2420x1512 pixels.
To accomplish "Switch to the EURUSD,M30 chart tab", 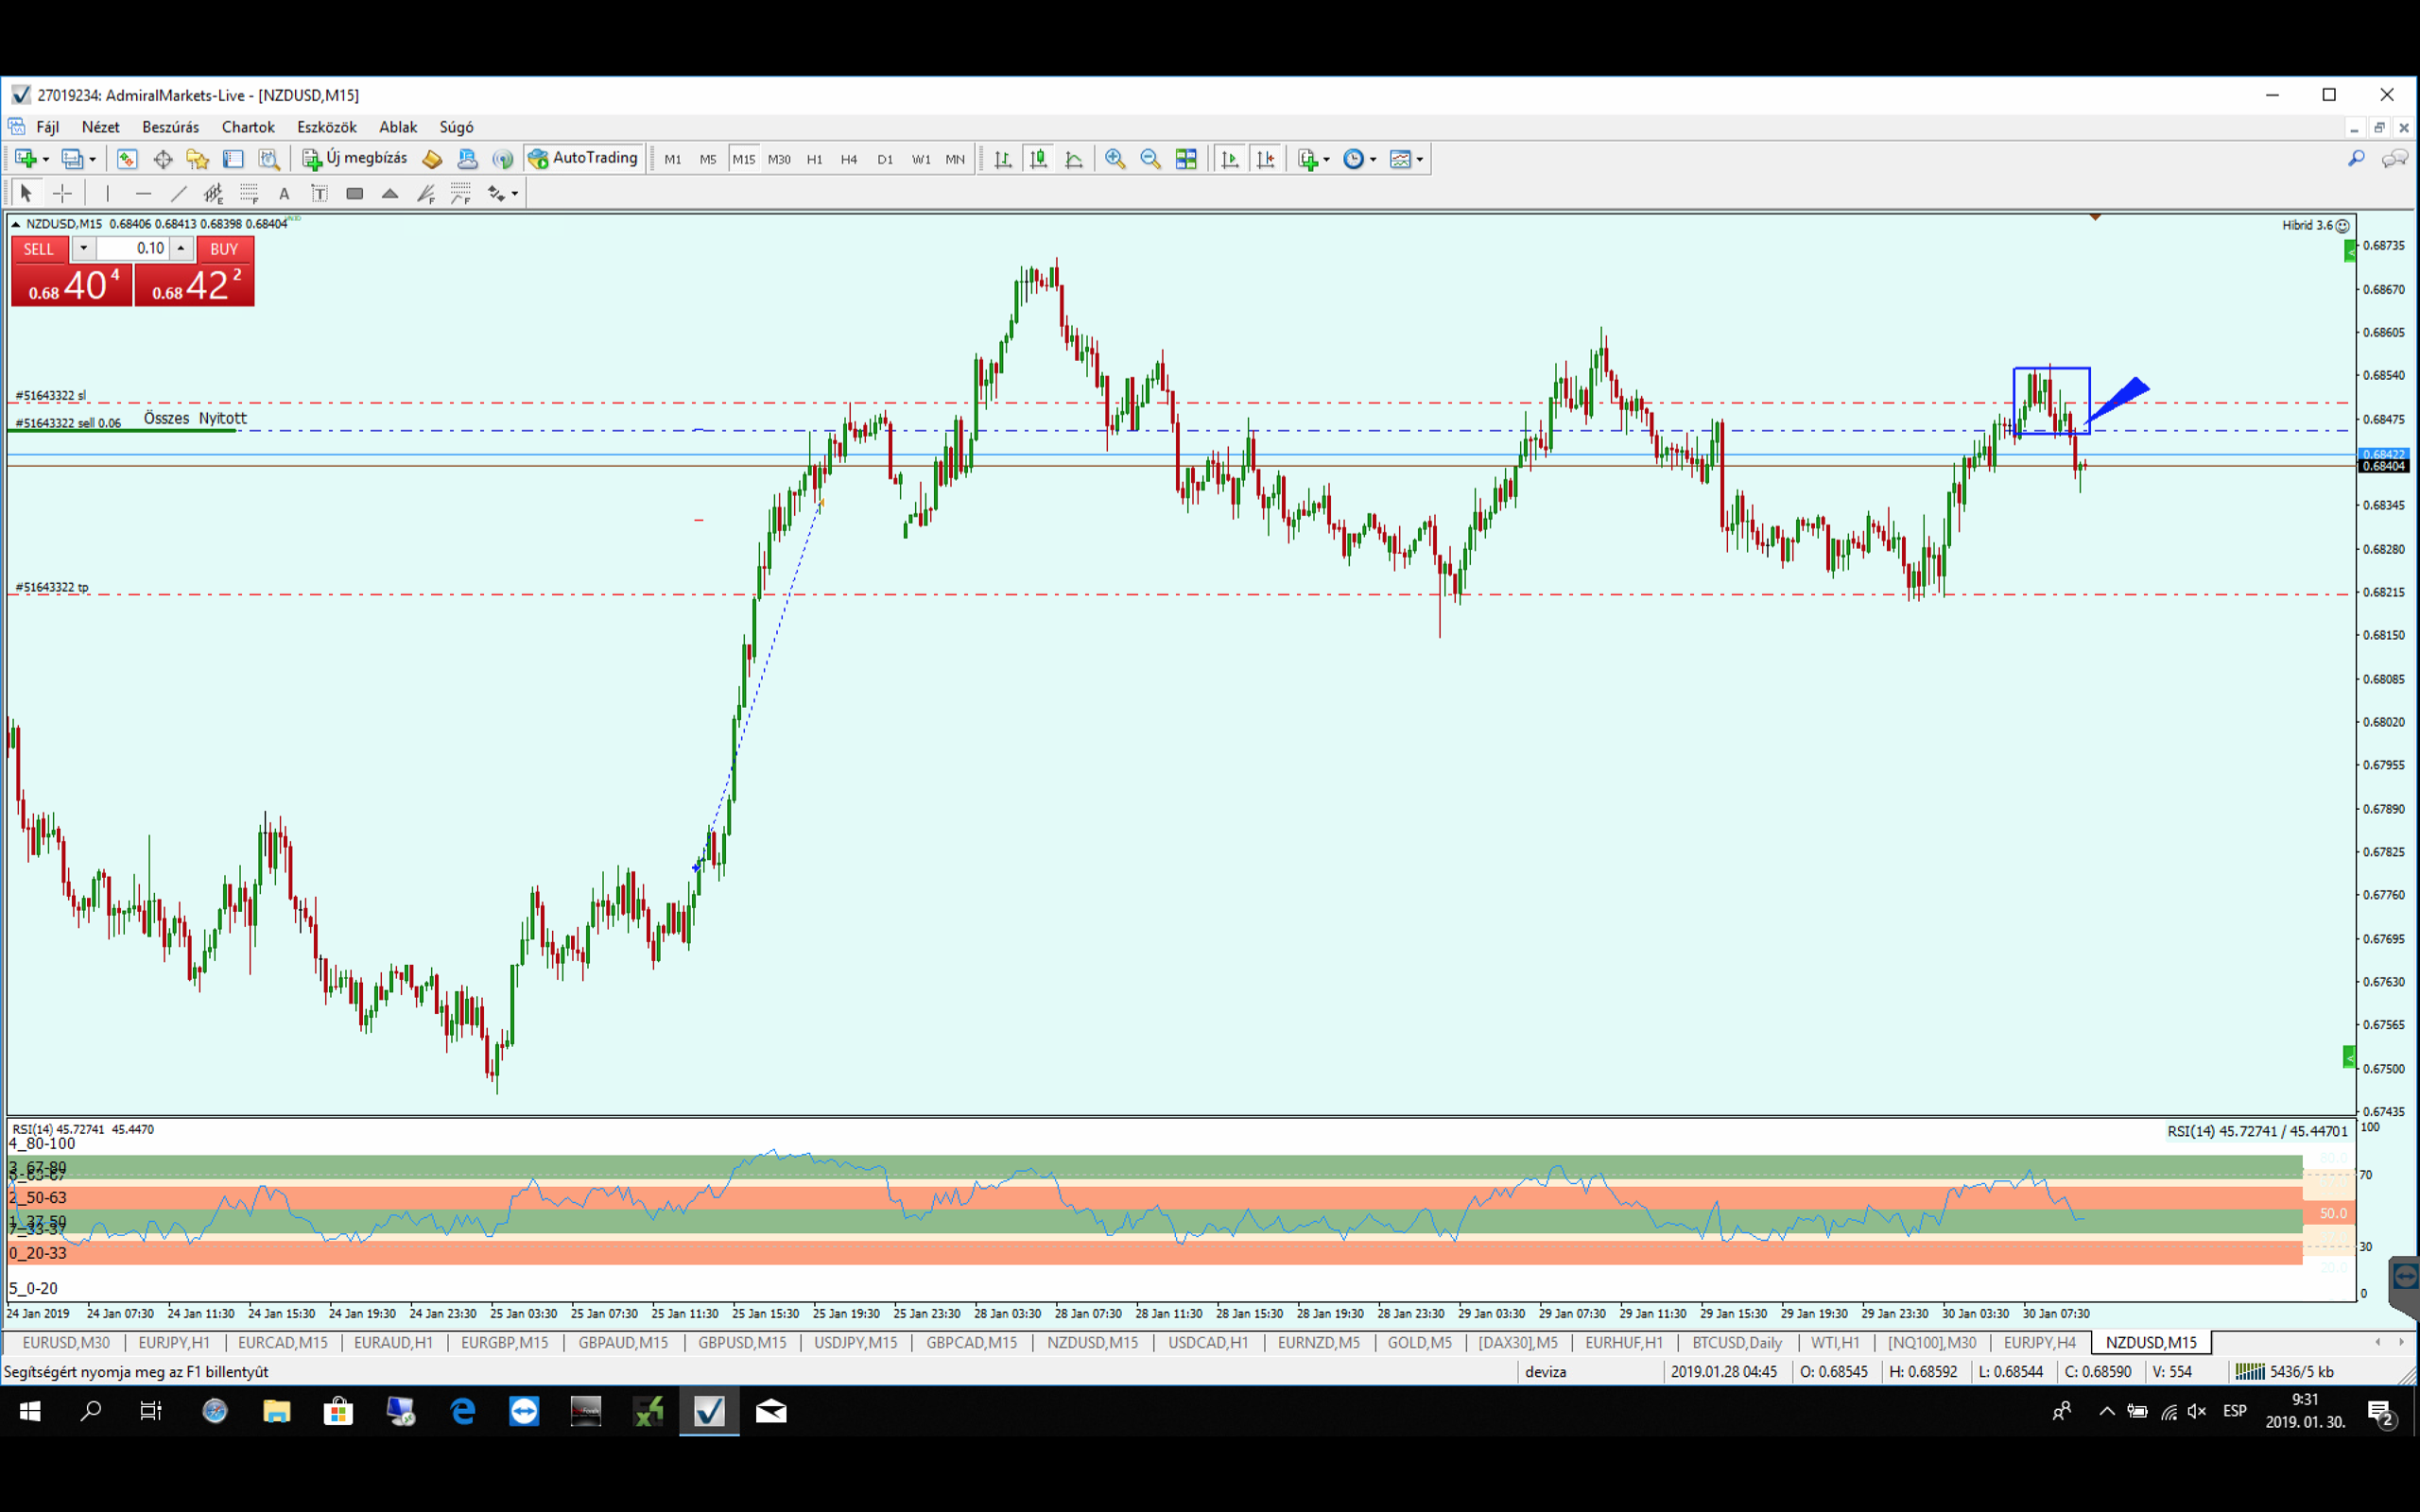I will pos(66,1342).
